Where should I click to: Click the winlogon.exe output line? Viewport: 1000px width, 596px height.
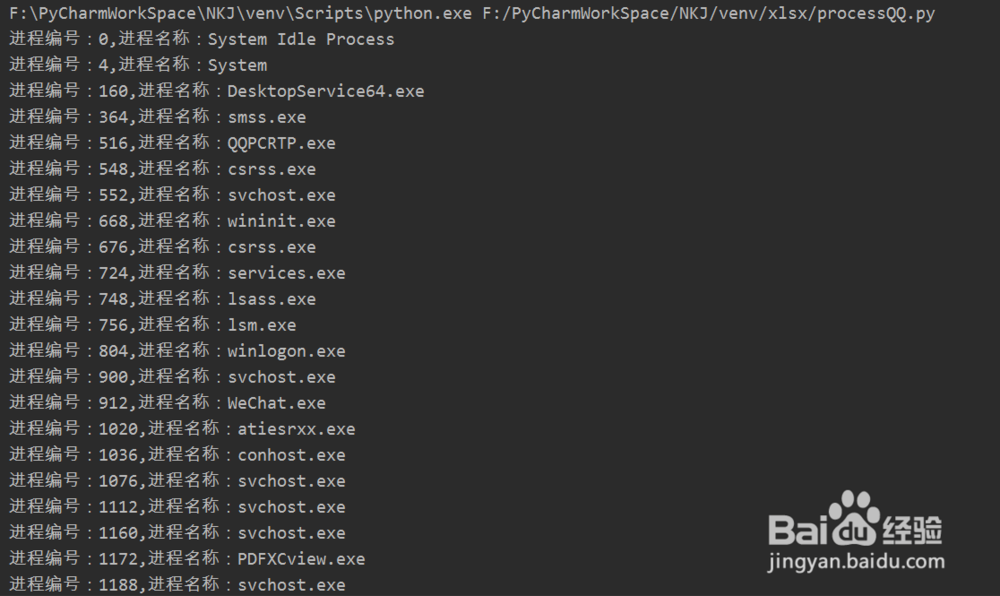(x=177, y=351)
